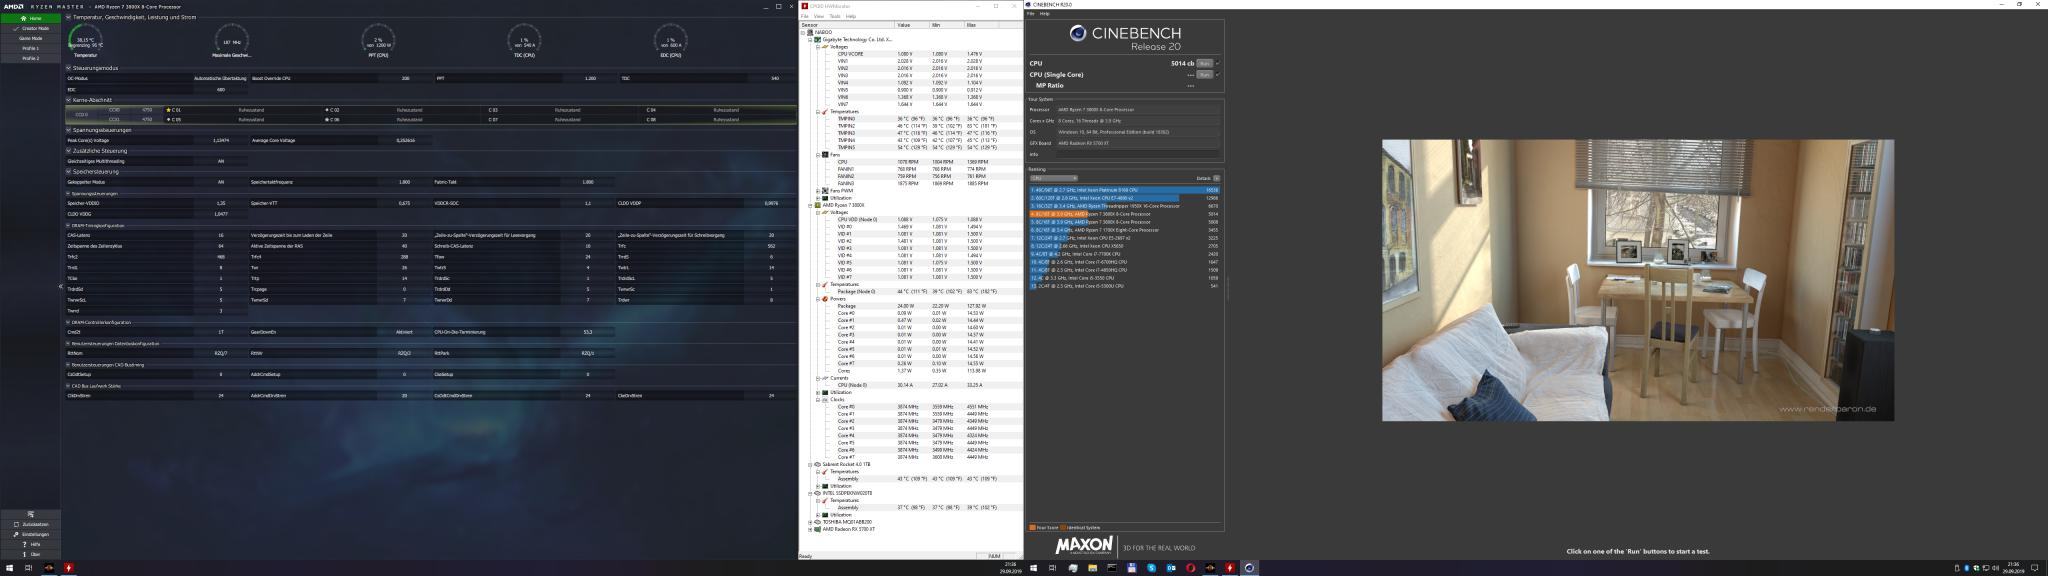
Task: Select Profile 2 in Ryzen Master sidebar
Action: click(31, 58)
